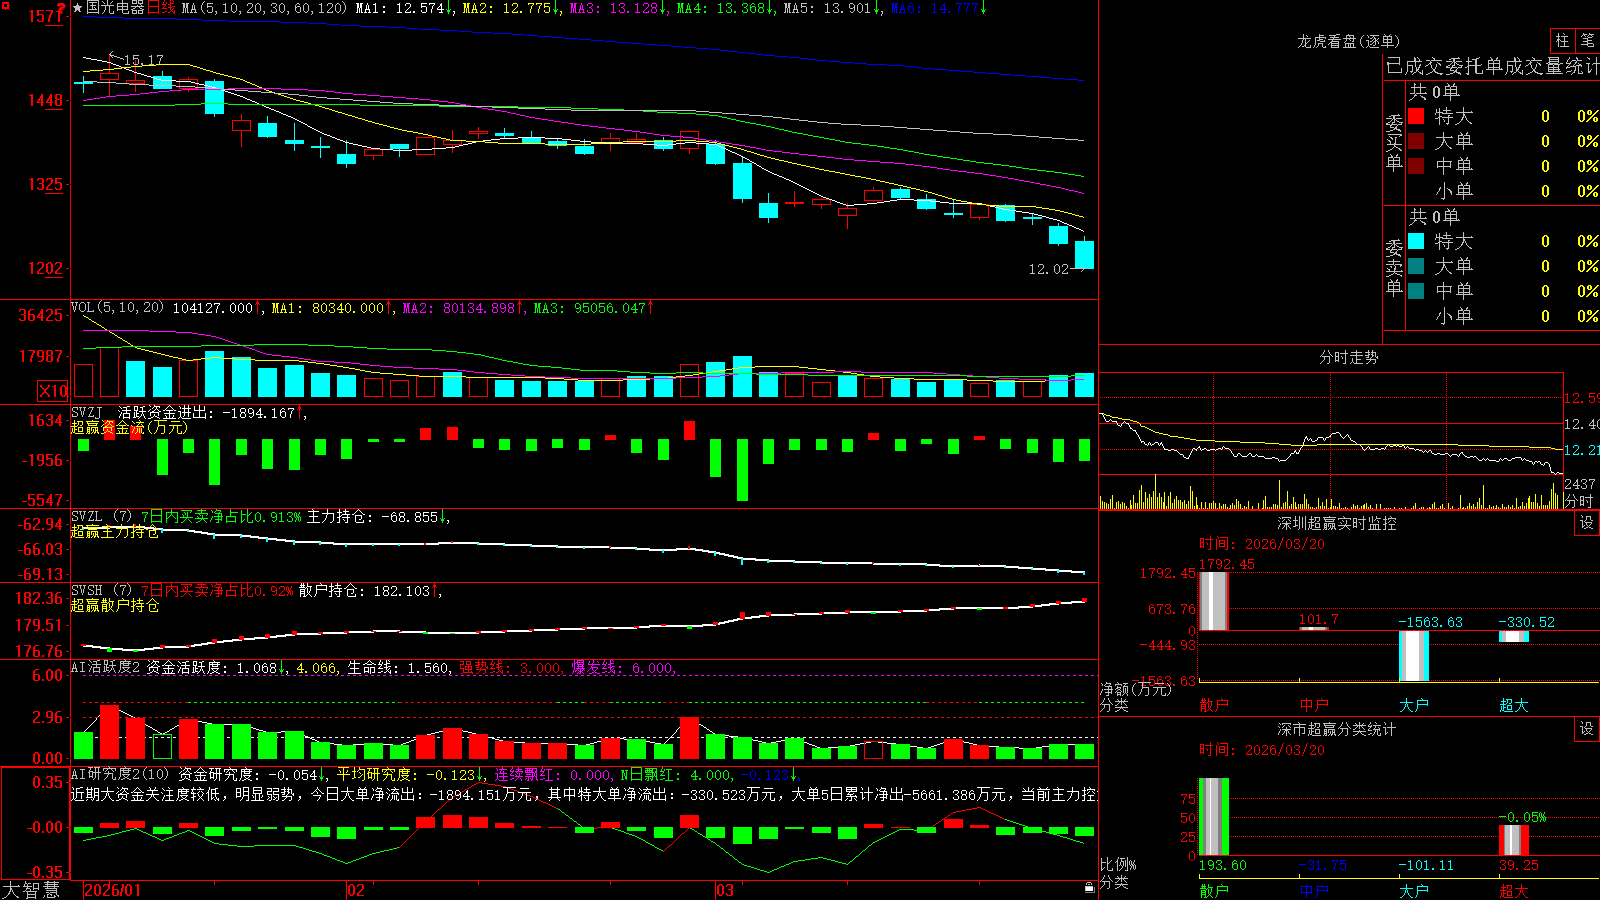Click the 龙虎看盘(逐单) panel title
This screenshot has height=900, width=1600.
1348,41
